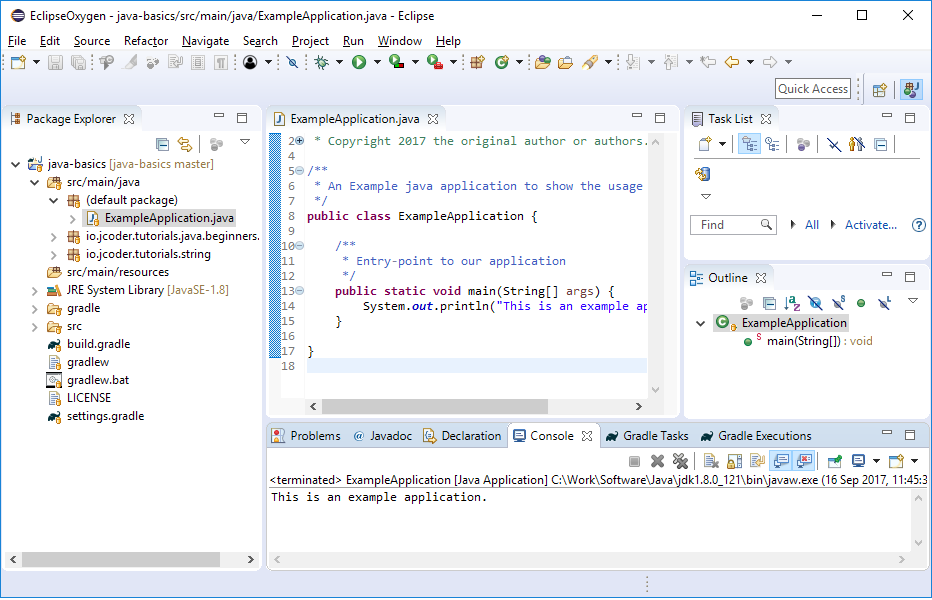
Task: Click the New file toolbar icon
Action: point(18,62)
